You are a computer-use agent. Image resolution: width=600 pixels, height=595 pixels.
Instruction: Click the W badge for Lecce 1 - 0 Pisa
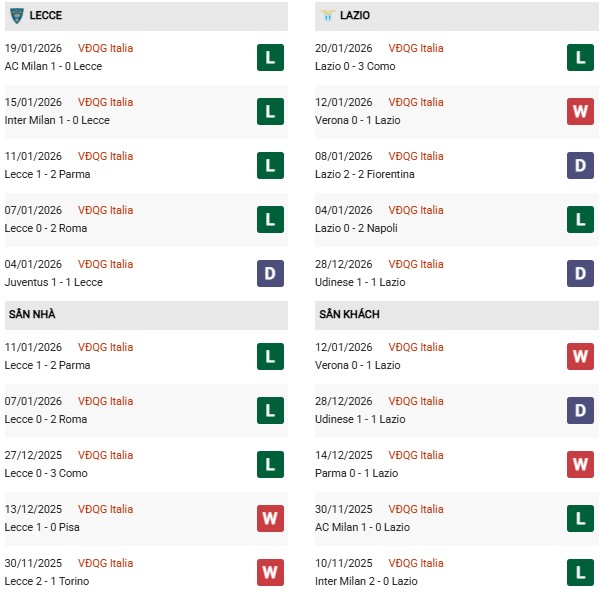tap(270, 518)
